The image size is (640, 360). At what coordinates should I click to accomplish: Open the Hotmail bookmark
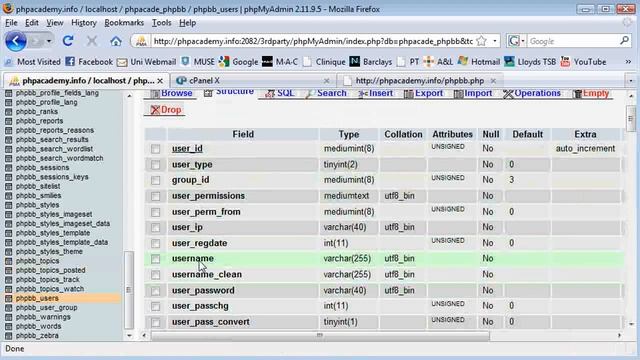pyautogui.click(x=479, y=62)
